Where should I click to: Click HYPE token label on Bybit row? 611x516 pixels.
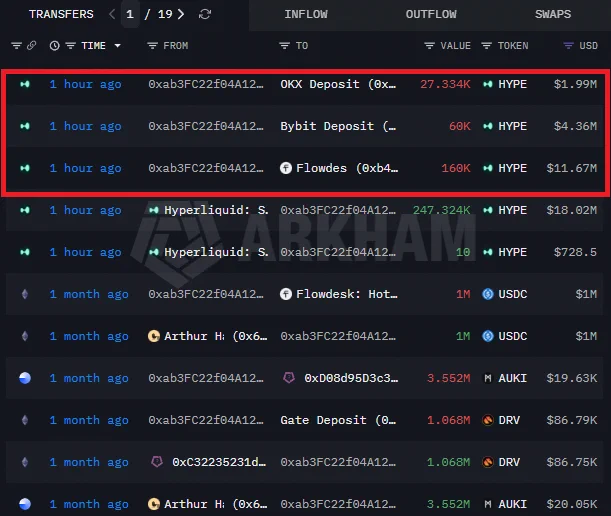click(x=512, y=126)
